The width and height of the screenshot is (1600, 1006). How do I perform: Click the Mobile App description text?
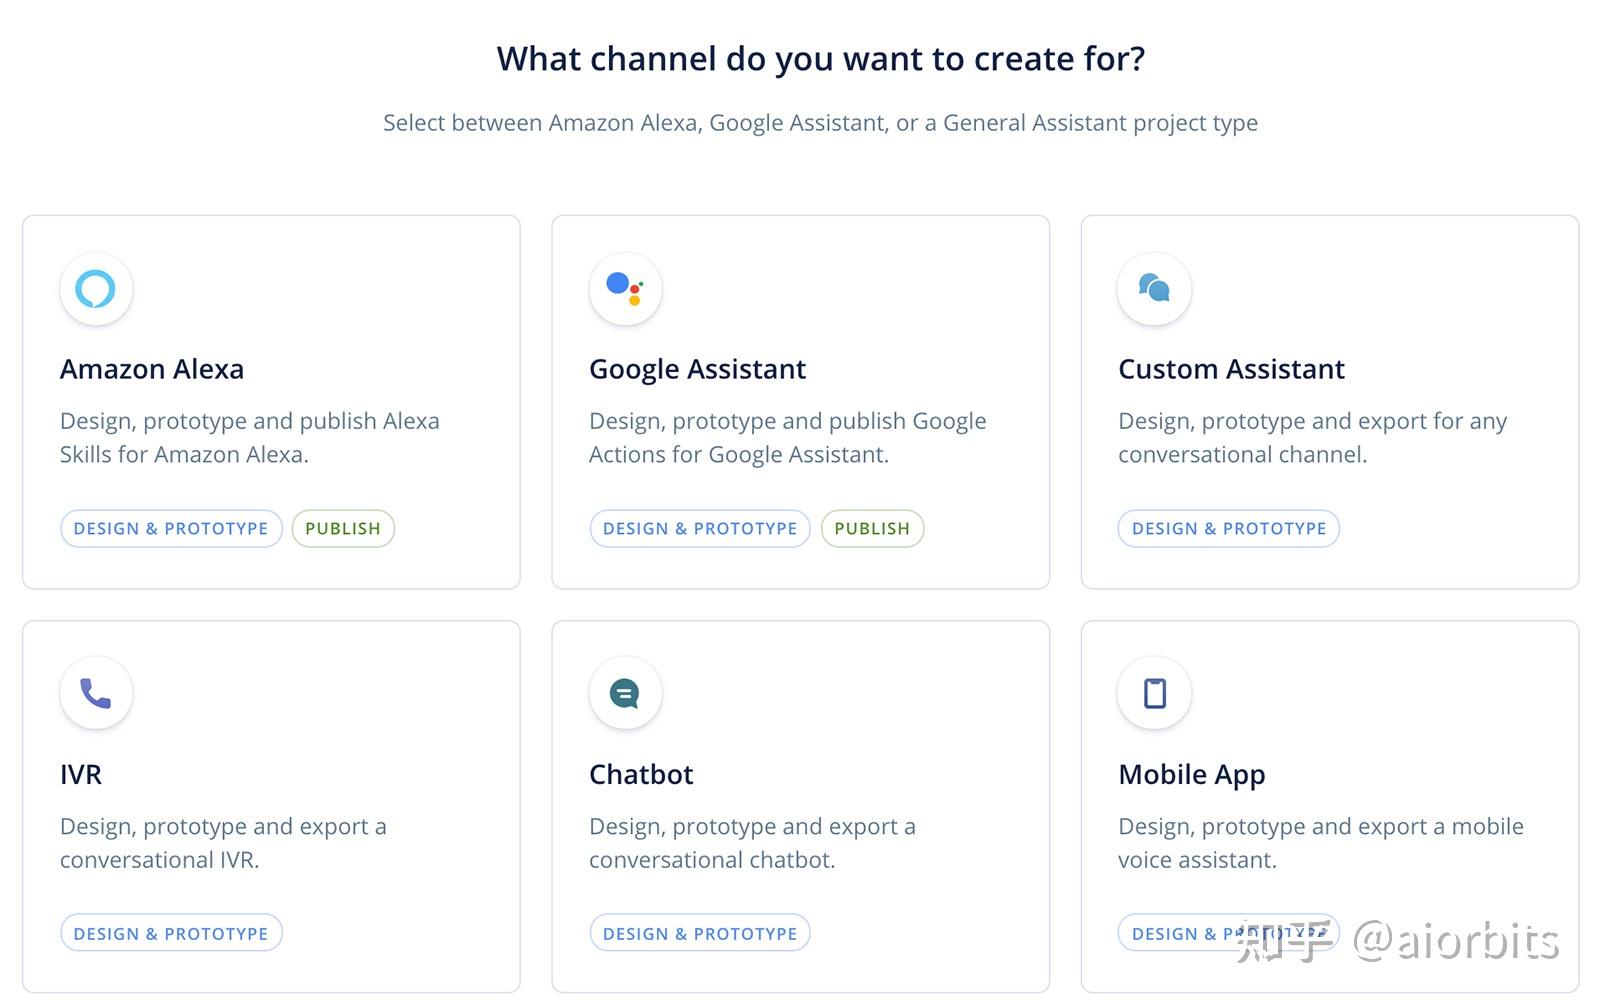coord(1320,843)
